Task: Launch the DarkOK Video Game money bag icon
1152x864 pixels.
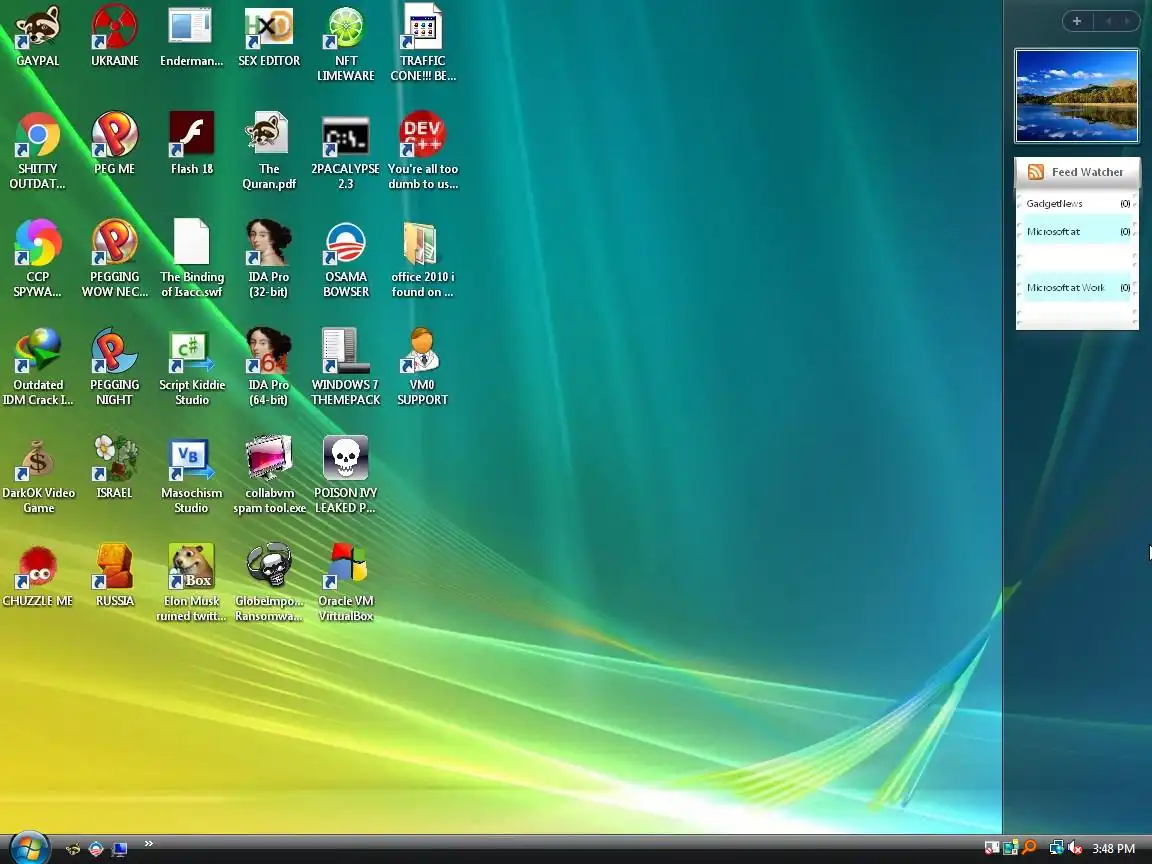Action: tap(37, 475)
